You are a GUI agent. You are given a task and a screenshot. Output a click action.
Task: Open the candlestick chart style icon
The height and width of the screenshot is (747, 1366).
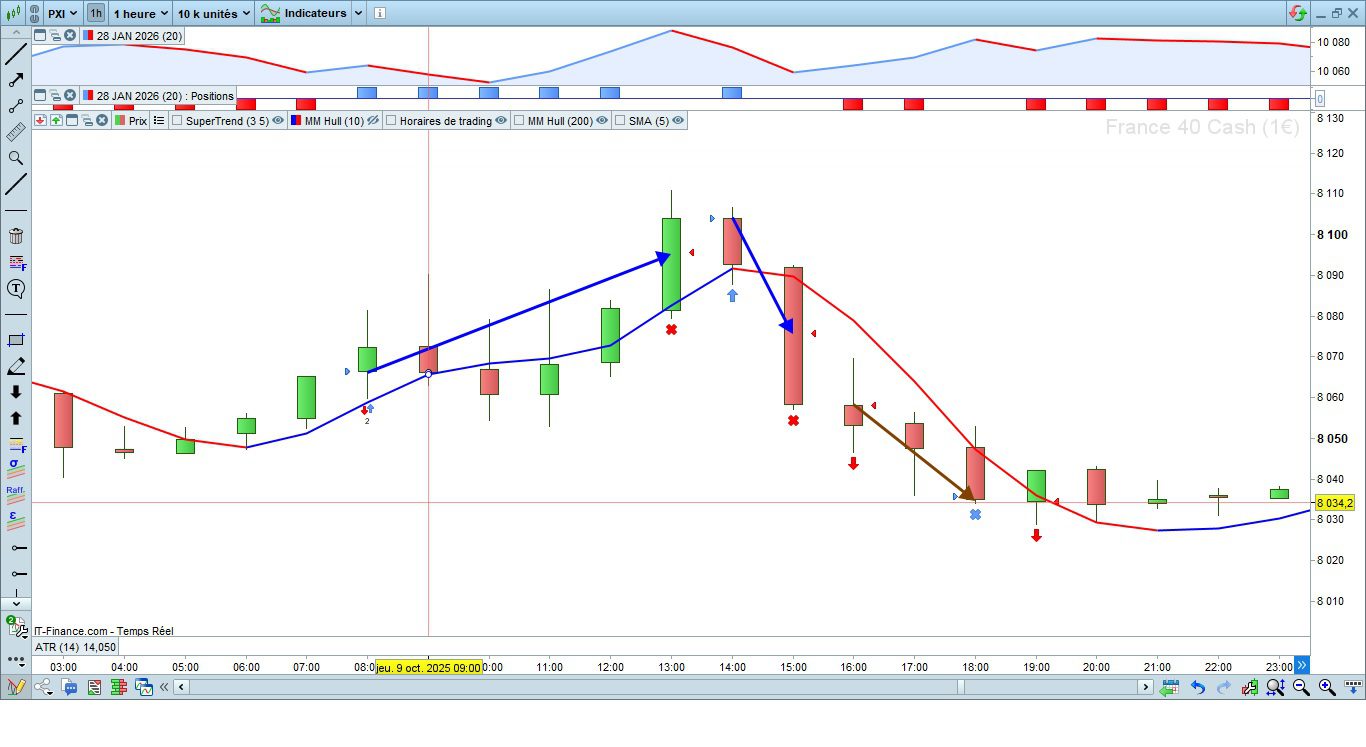[x=16, y=14]
